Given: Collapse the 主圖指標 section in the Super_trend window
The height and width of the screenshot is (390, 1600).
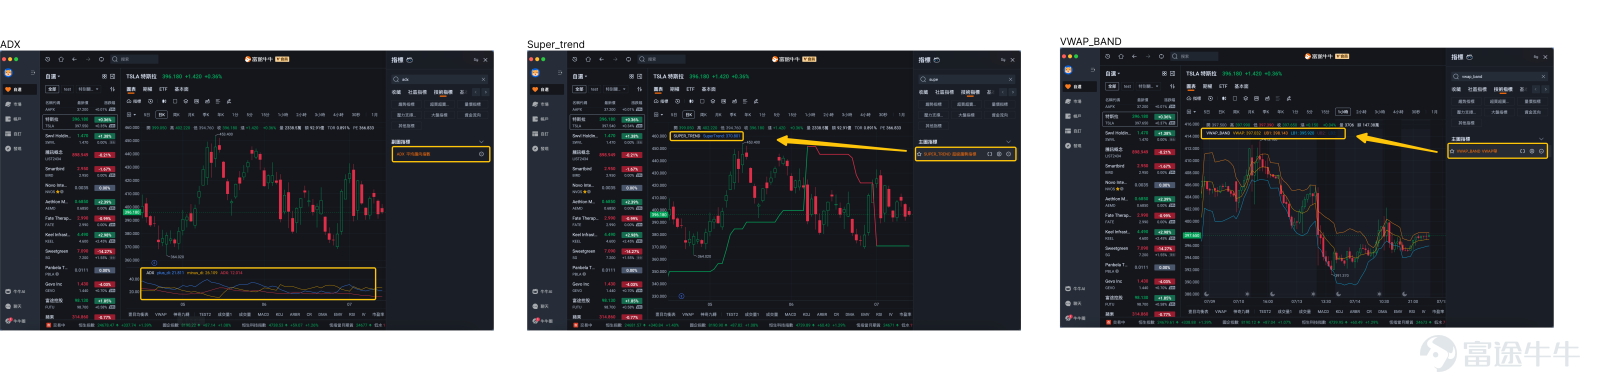Looking at the screenshot, I should tap(1008, 142).
